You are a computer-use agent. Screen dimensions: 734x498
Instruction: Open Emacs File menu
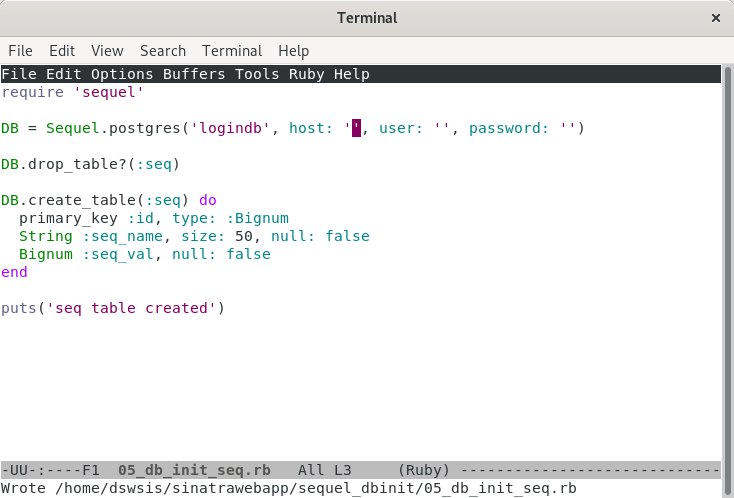coord(18,74)
